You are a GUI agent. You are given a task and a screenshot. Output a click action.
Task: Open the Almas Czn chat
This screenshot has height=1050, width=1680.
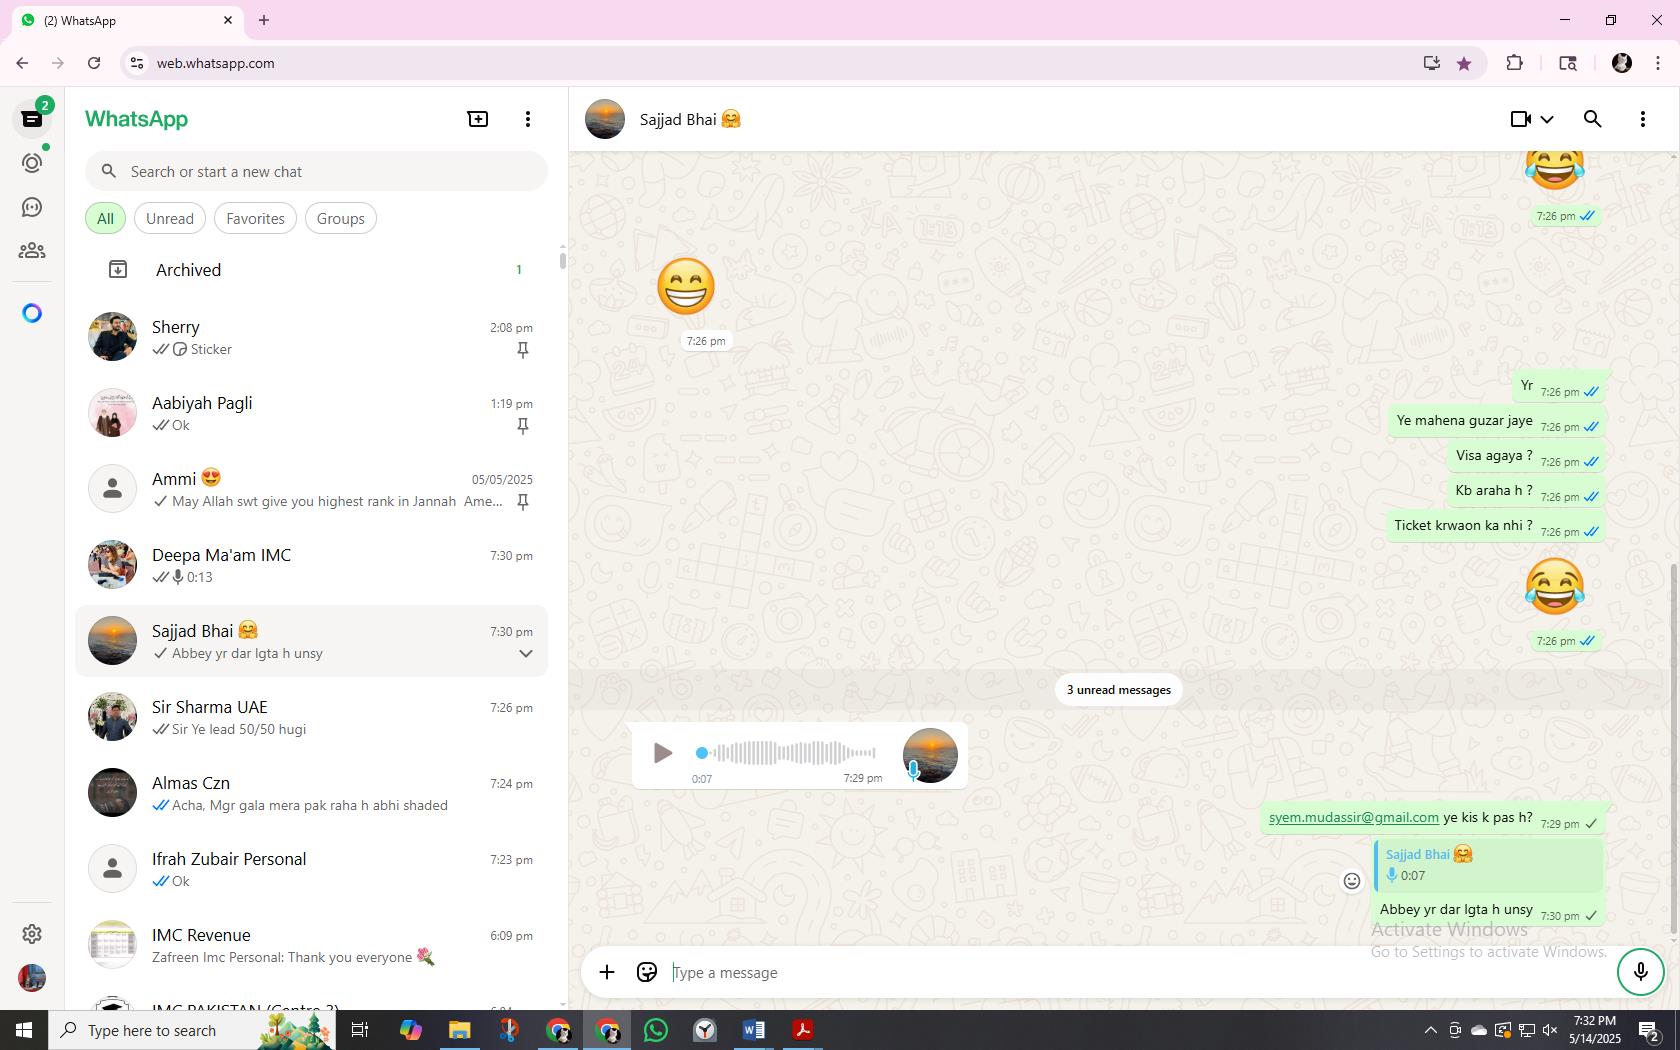312,793
